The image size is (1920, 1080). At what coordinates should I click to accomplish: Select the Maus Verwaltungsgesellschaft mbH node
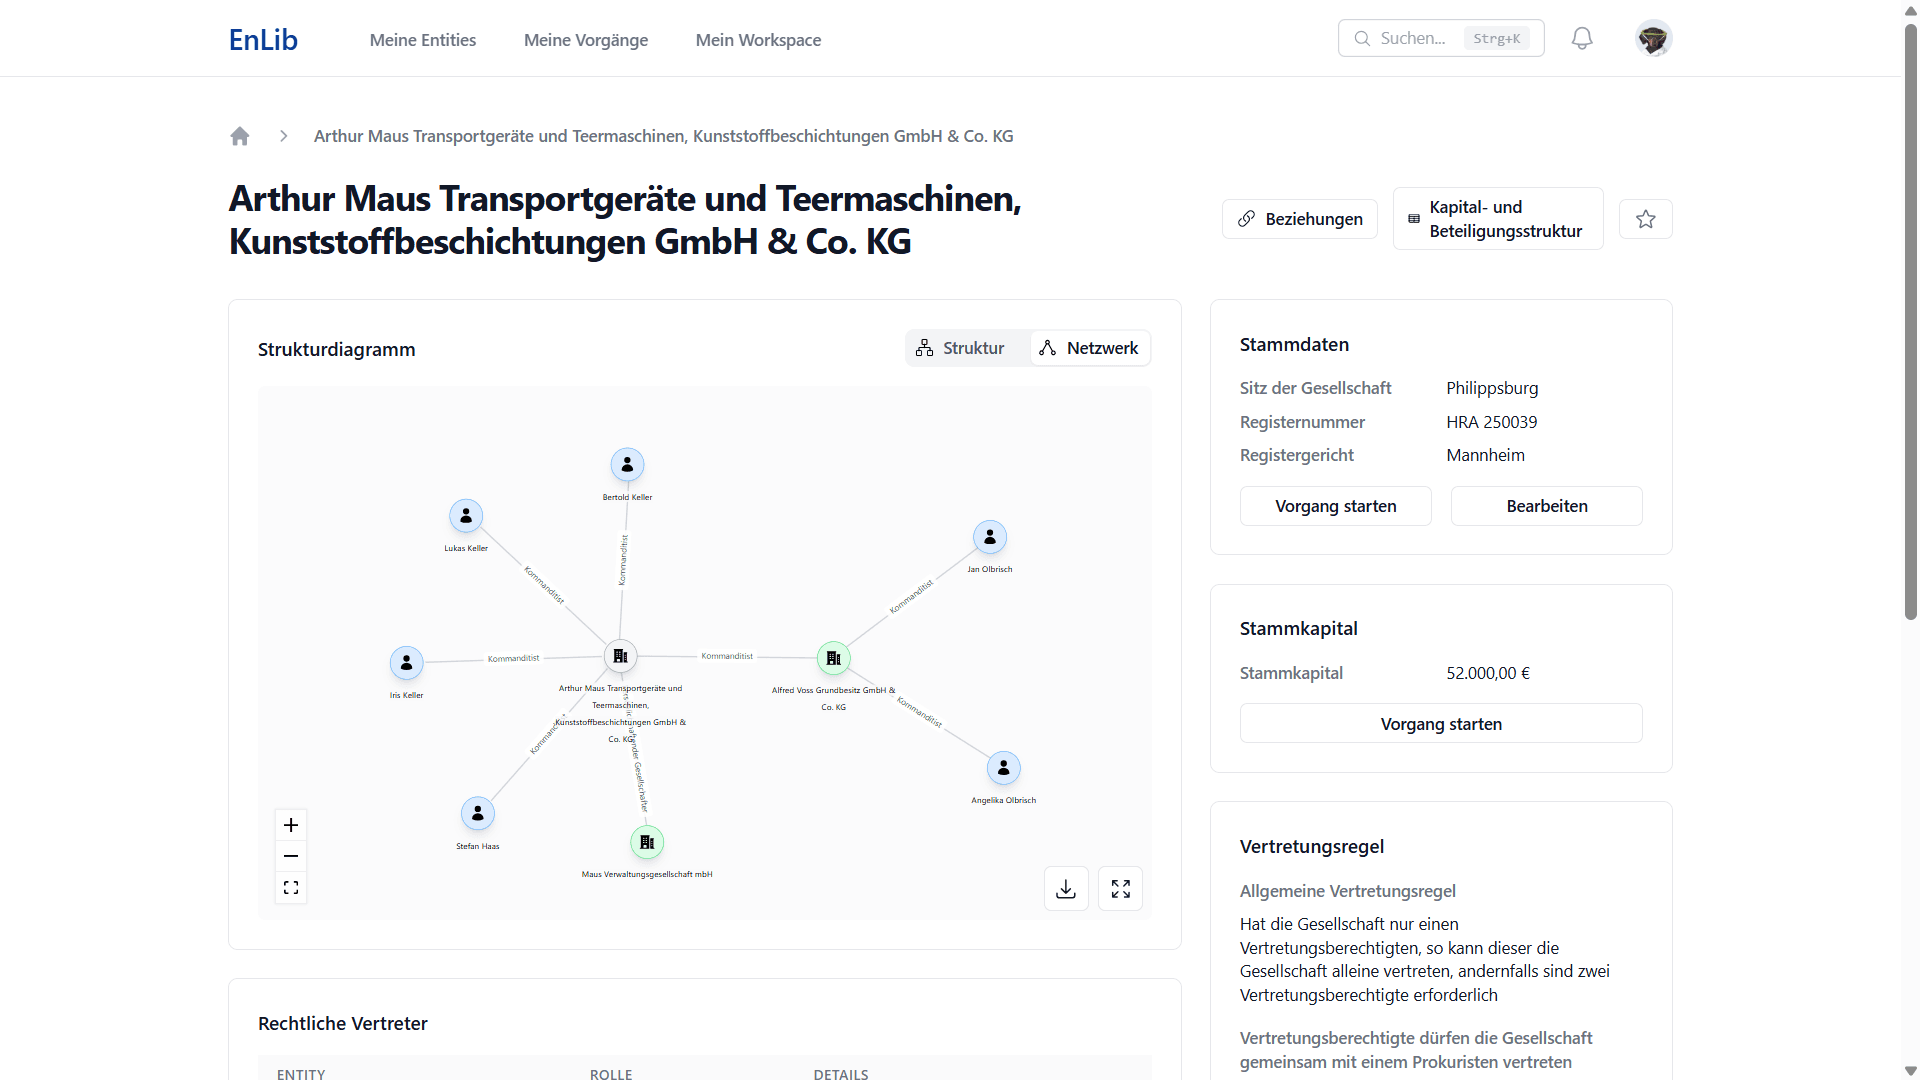[647, 841]
